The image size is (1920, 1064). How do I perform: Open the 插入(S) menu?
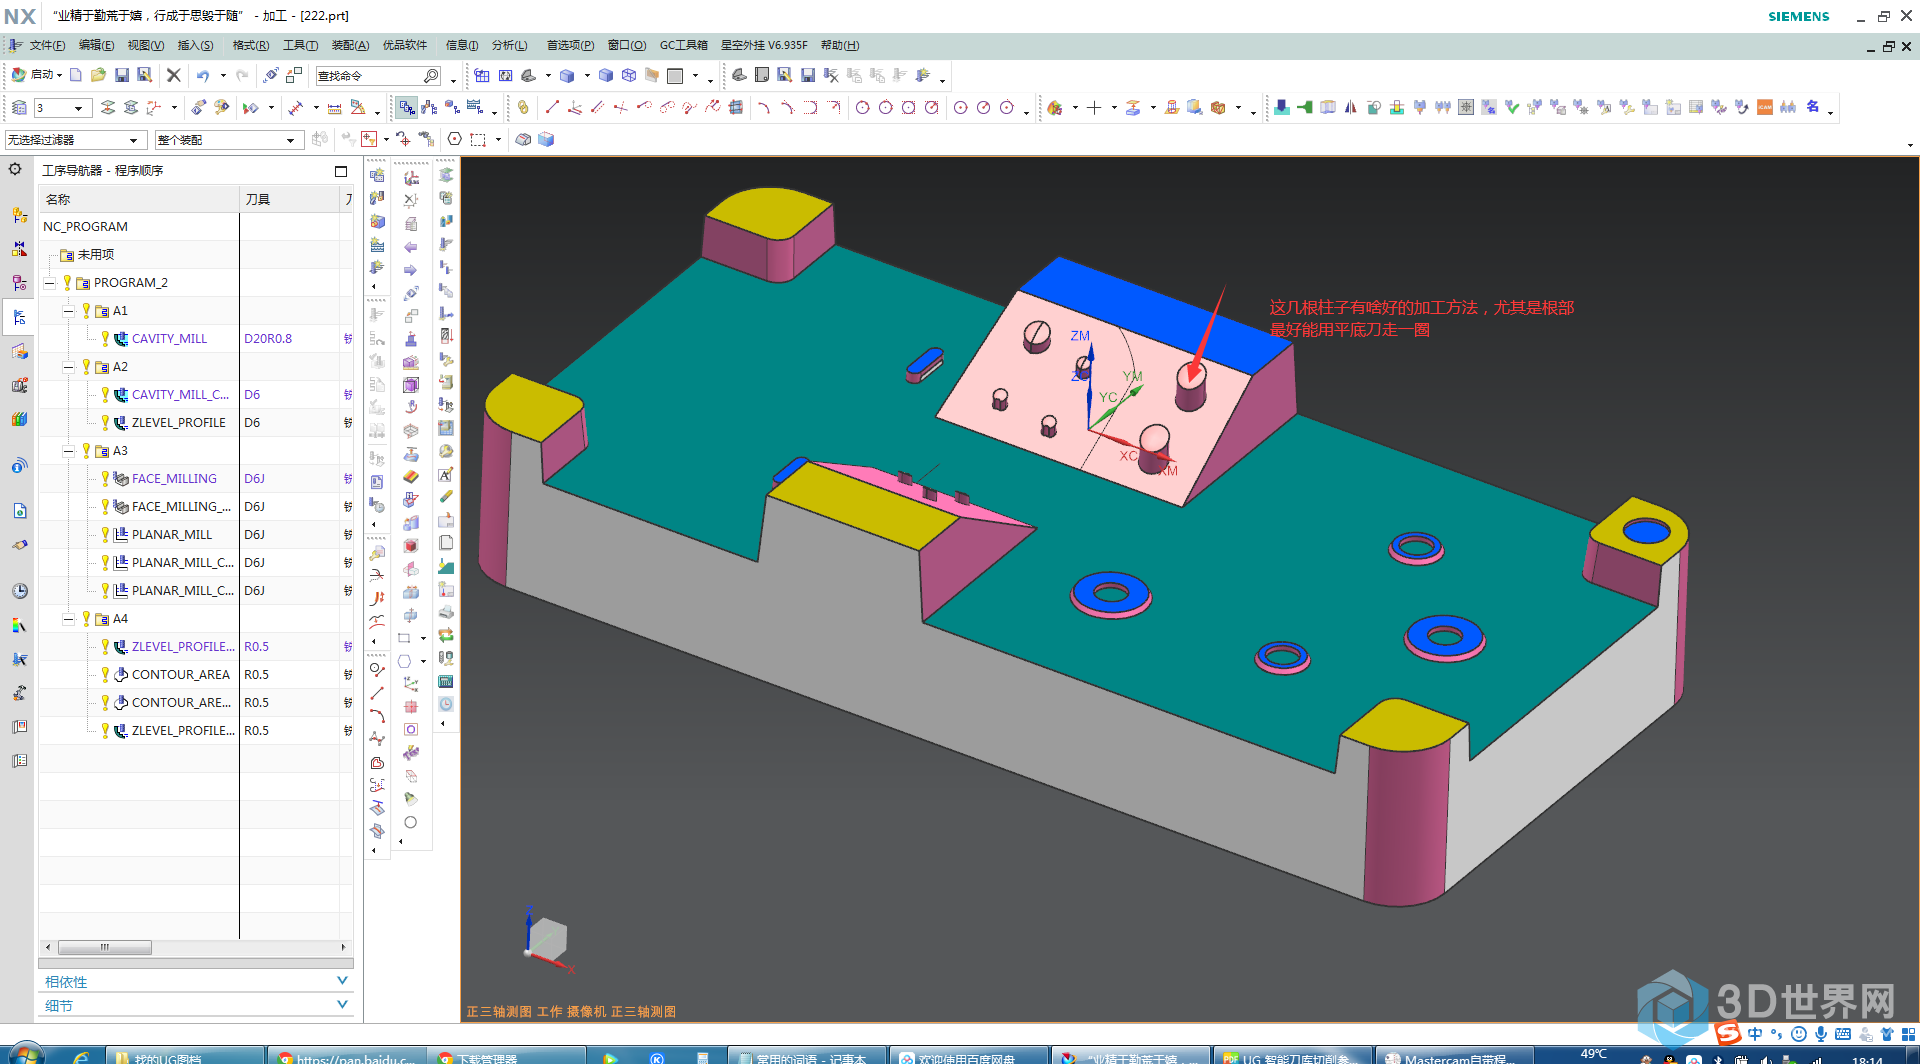[195, 45]
